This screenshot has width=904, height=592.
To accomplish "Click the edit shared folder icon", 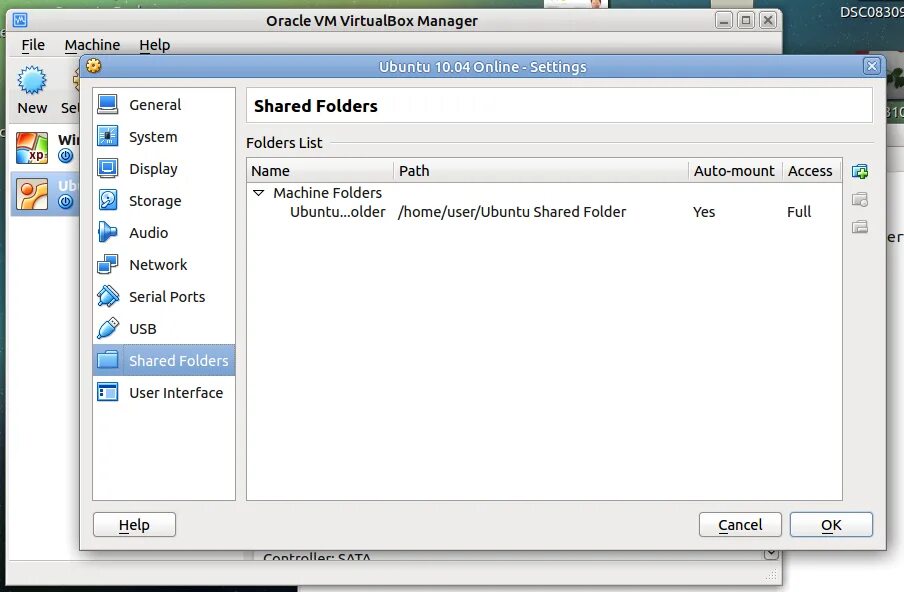I will tap(860, 199).
